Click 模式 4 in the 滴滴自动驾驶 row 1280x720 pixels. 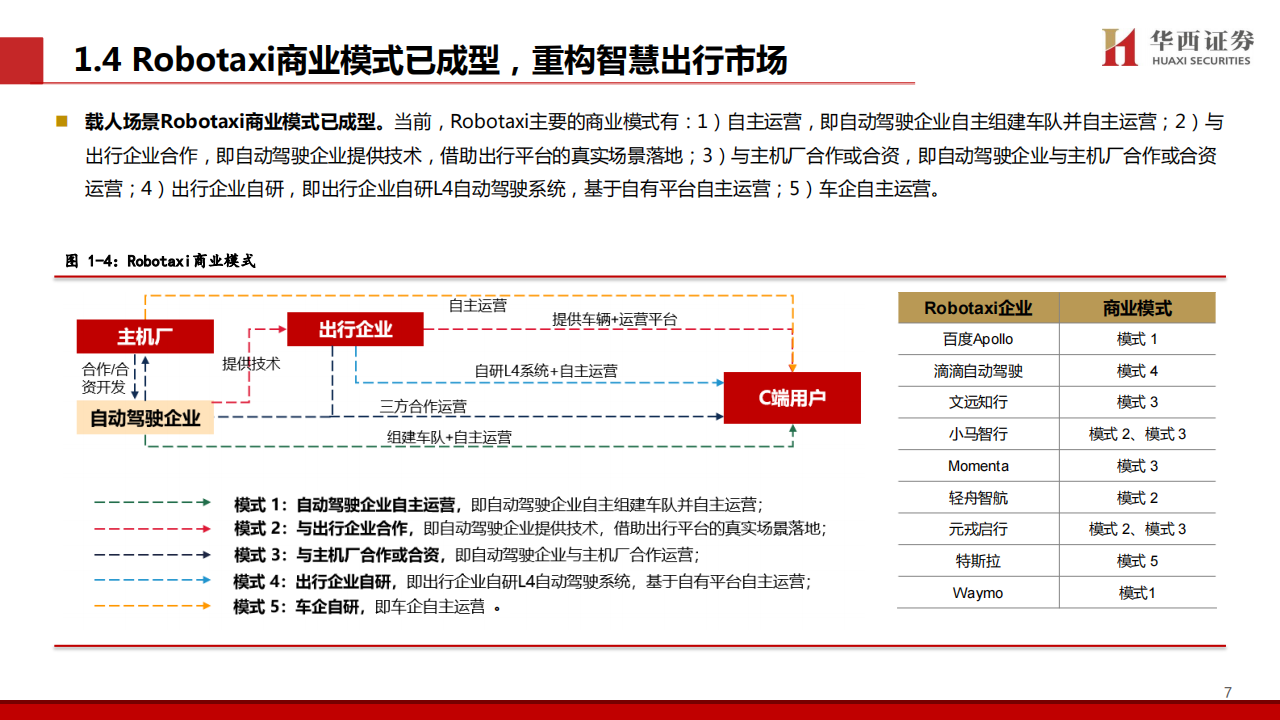point(1138,371)
